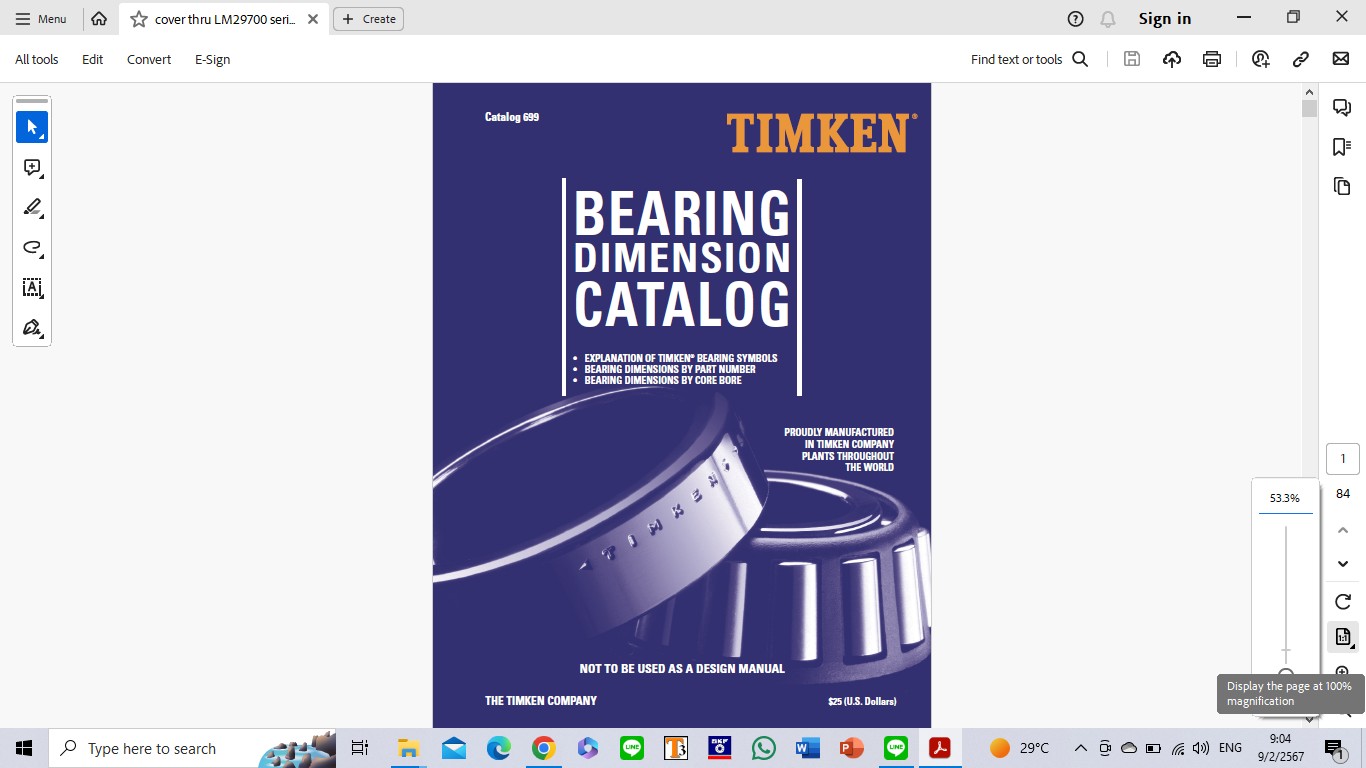Open the comments panel on right
This screenshot has height=768, width=1366.
click(1342, 108)
